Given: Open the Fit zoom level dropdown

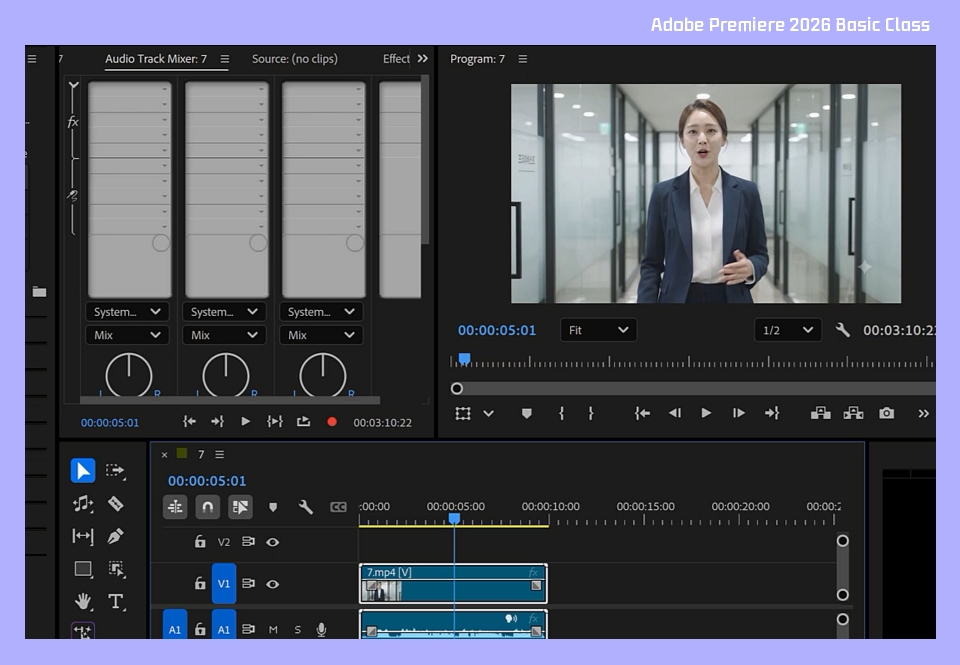Looking at the screenshot, I should click(598, 330).
